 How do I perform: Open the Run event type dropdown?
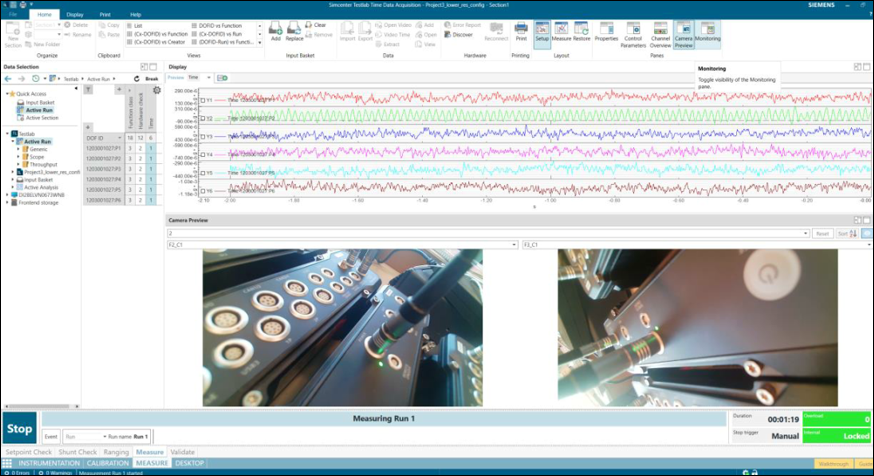click(x=104, y=436)
